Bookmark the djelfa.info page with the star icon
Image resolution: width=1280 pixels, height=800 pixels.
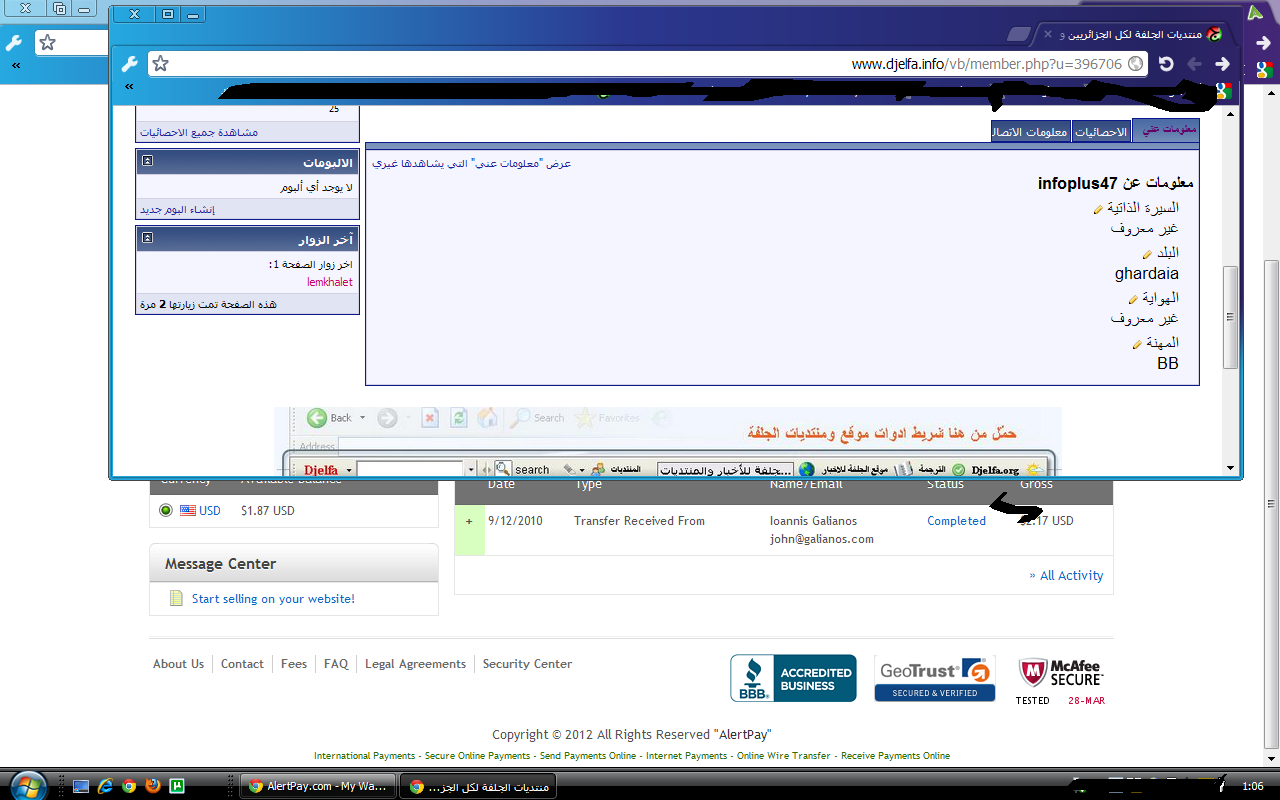pos(160,64)
